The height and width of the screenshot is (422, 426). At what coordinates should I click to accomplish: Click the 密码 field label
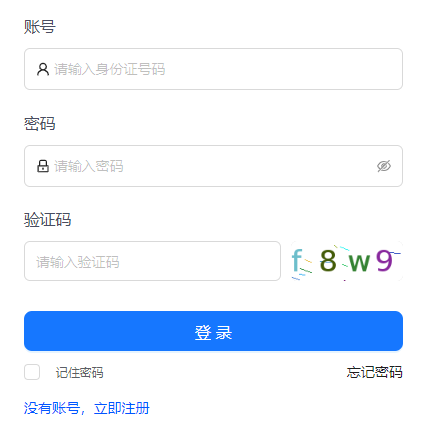(40, 124)
